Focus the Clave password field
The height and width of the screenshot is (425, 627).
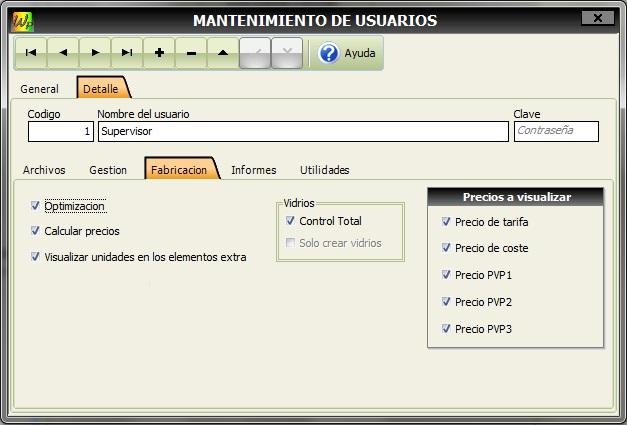(556, 131)
